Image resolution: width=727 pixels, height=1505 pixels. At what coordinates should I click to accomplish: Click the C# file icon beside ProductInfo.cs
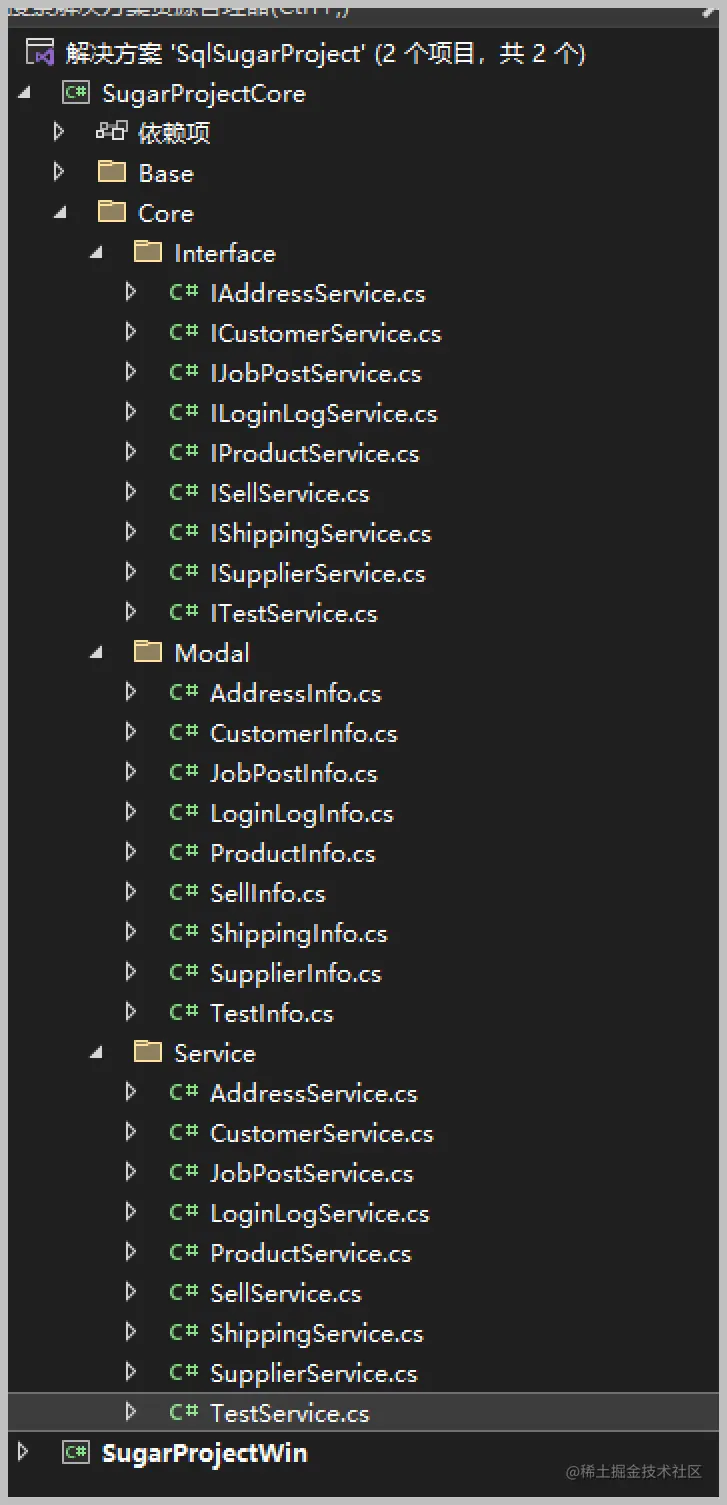click(x=184, y=852)
